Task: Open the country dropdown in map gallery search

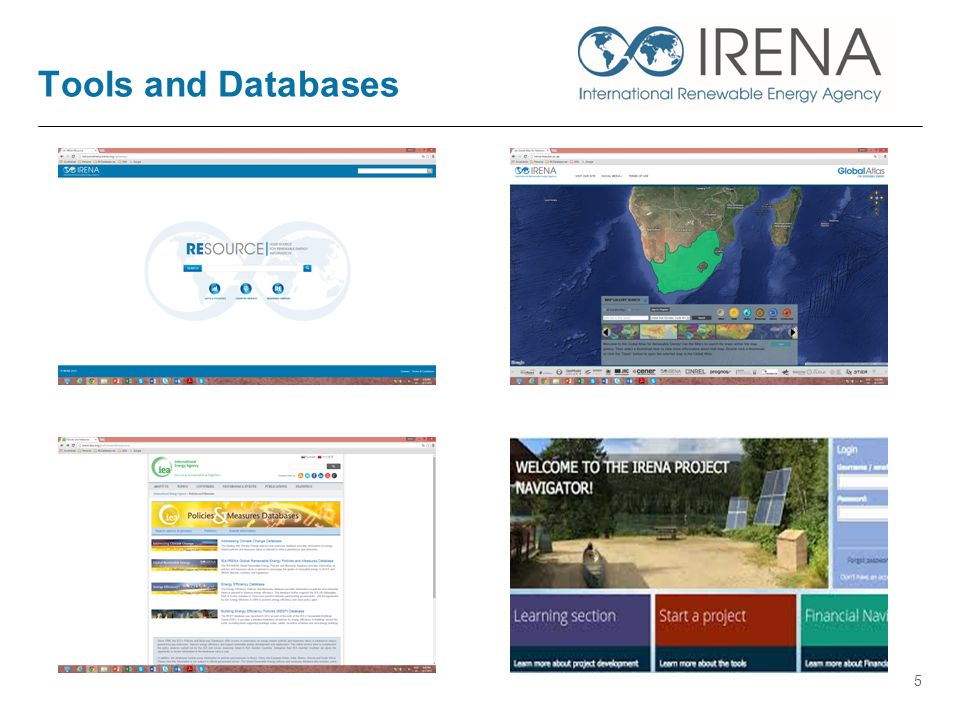Action: coord(670,318)
